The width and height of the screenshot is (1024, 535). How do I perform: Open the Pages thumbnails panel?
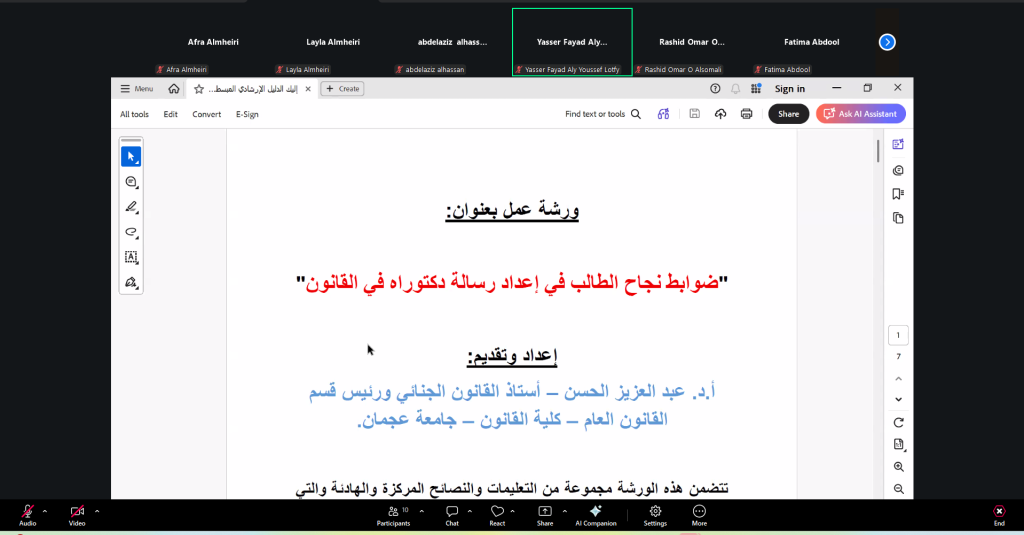pos(898,218)
